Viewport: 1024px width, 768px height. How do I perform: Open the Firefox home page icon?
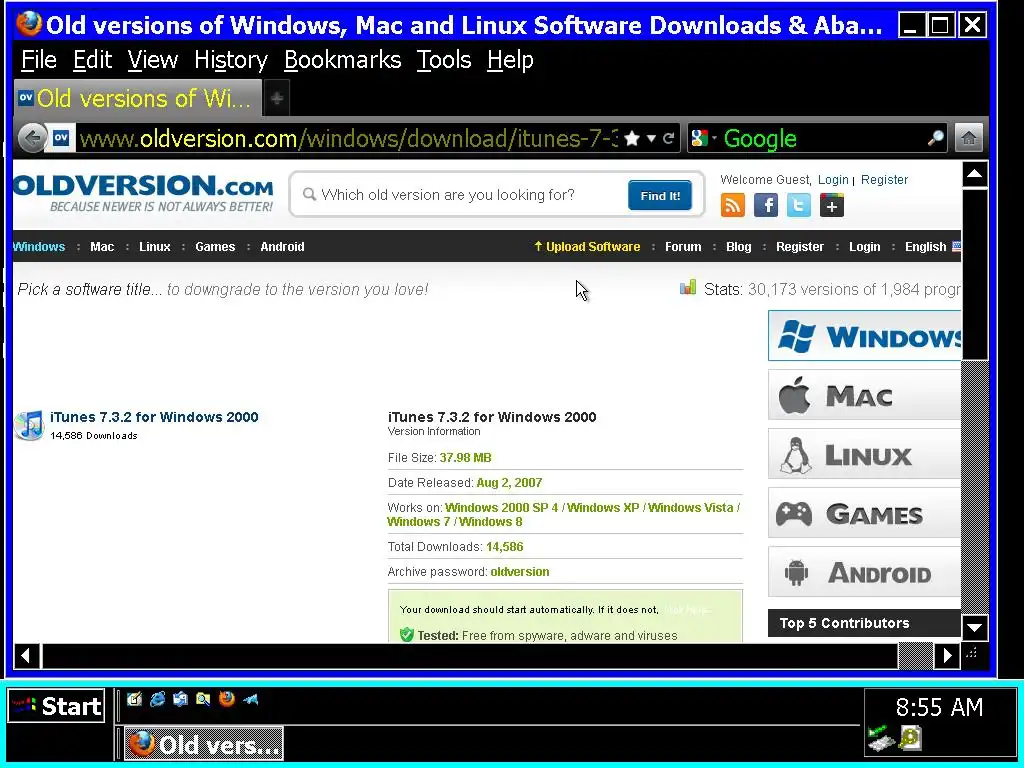tap(969, 138)
